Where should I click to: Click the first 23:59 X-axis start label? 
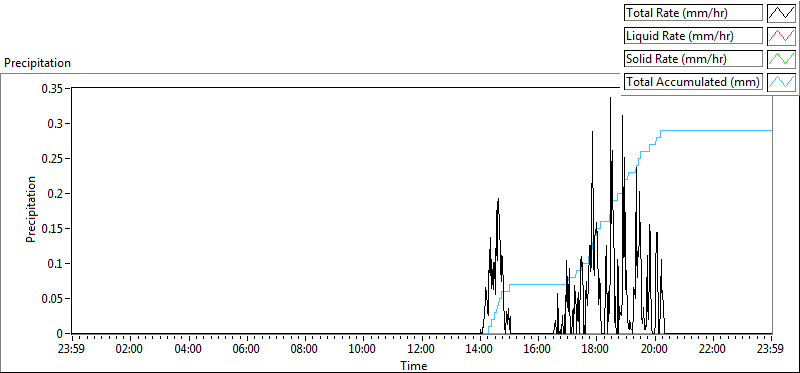[x=72, y=349]
